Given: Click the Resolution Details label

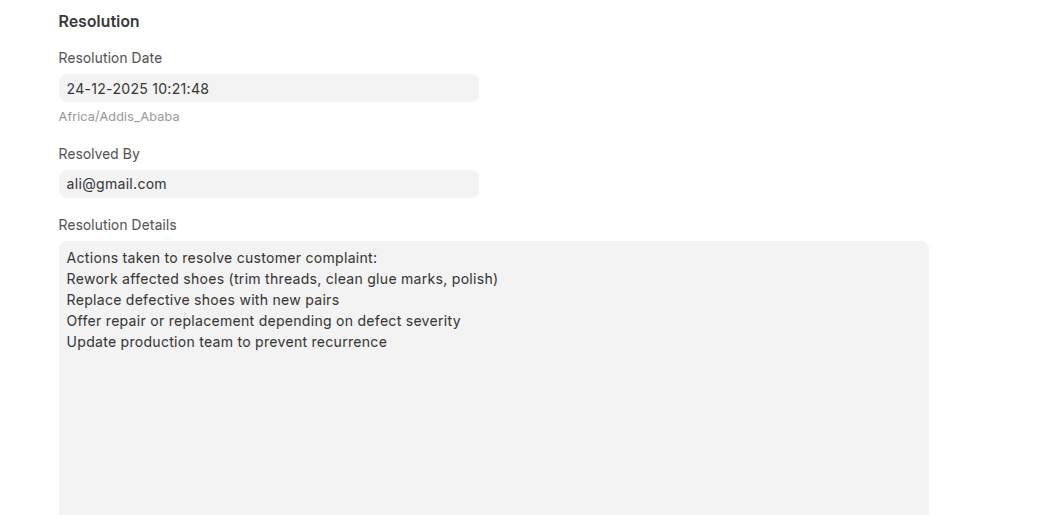Looking at the screenshot, I should (x=117, y=225).
